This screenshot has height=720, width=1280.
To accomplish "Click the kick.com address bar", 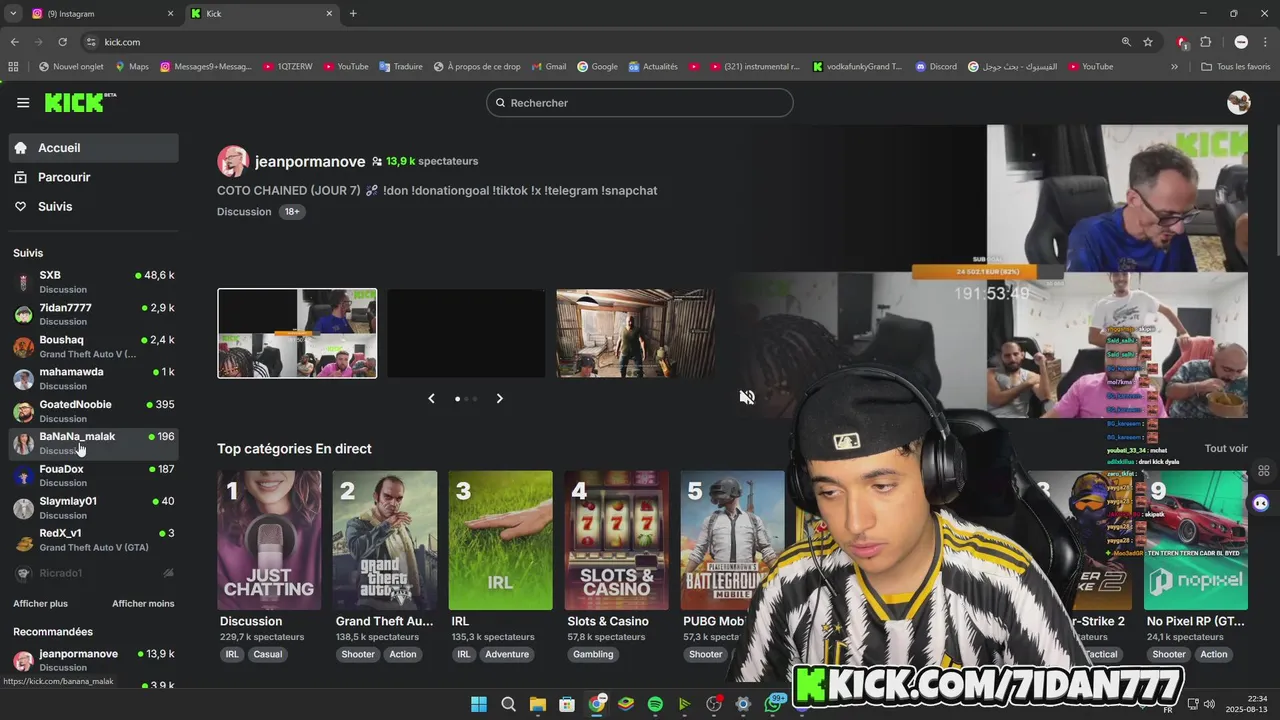I will point(600,42).
